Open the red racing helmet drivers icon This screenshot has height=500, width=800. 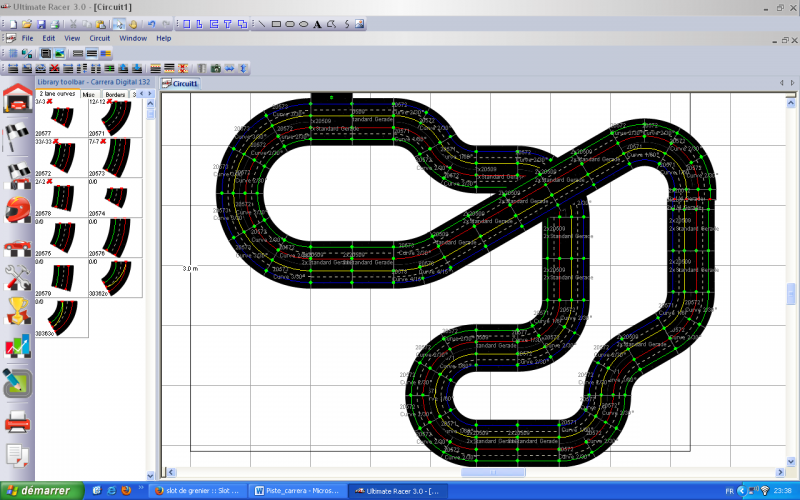(16, 208)
